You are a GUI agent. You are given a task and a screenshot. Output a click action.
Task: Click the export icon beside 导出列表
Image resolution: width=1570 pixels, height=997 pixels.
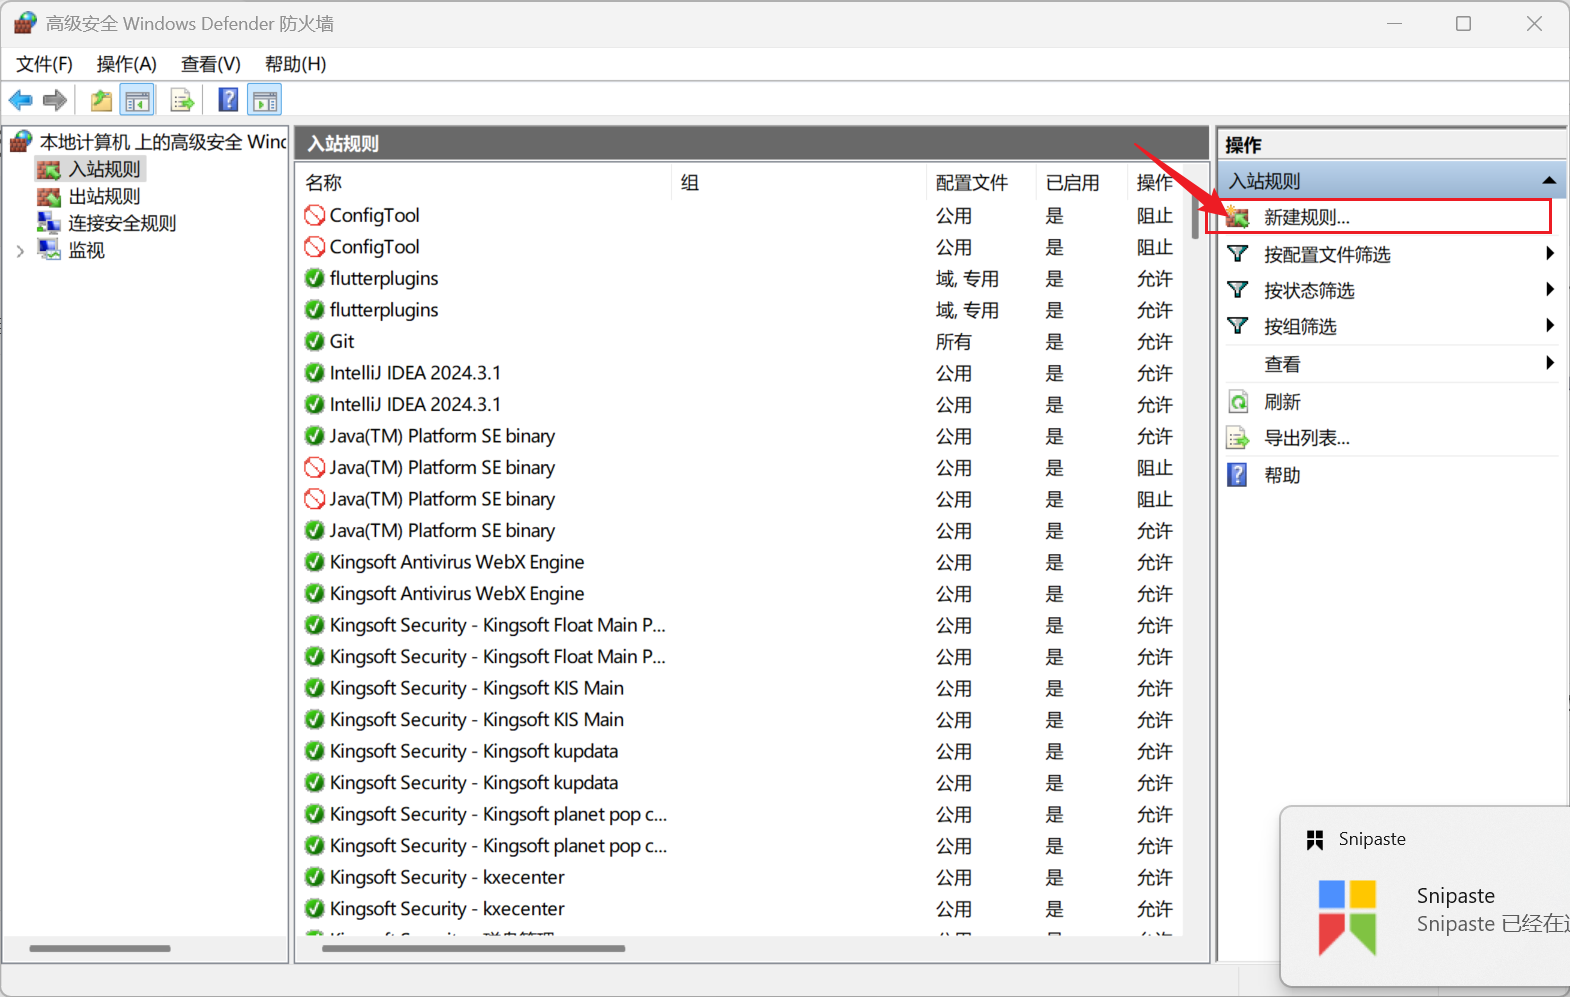[x=1238, y=438]
